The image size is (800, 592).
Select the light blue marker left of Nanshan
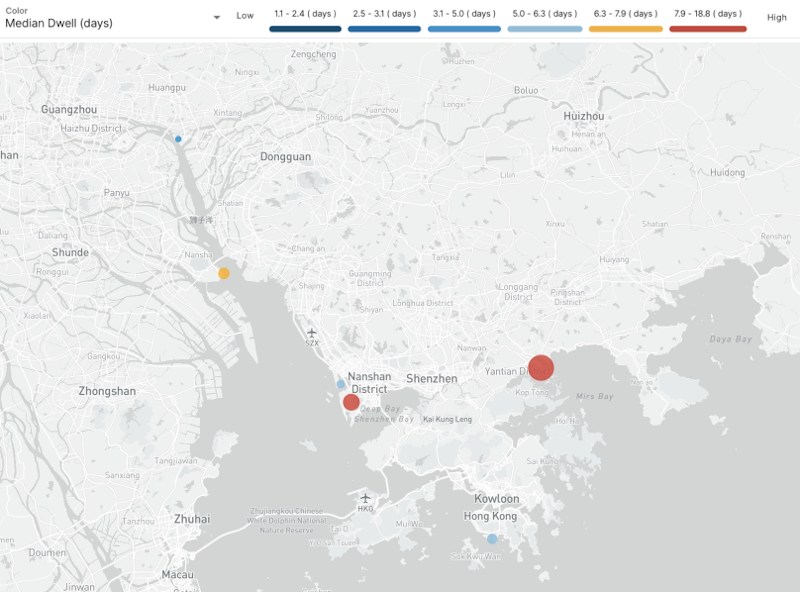(341, 384)
